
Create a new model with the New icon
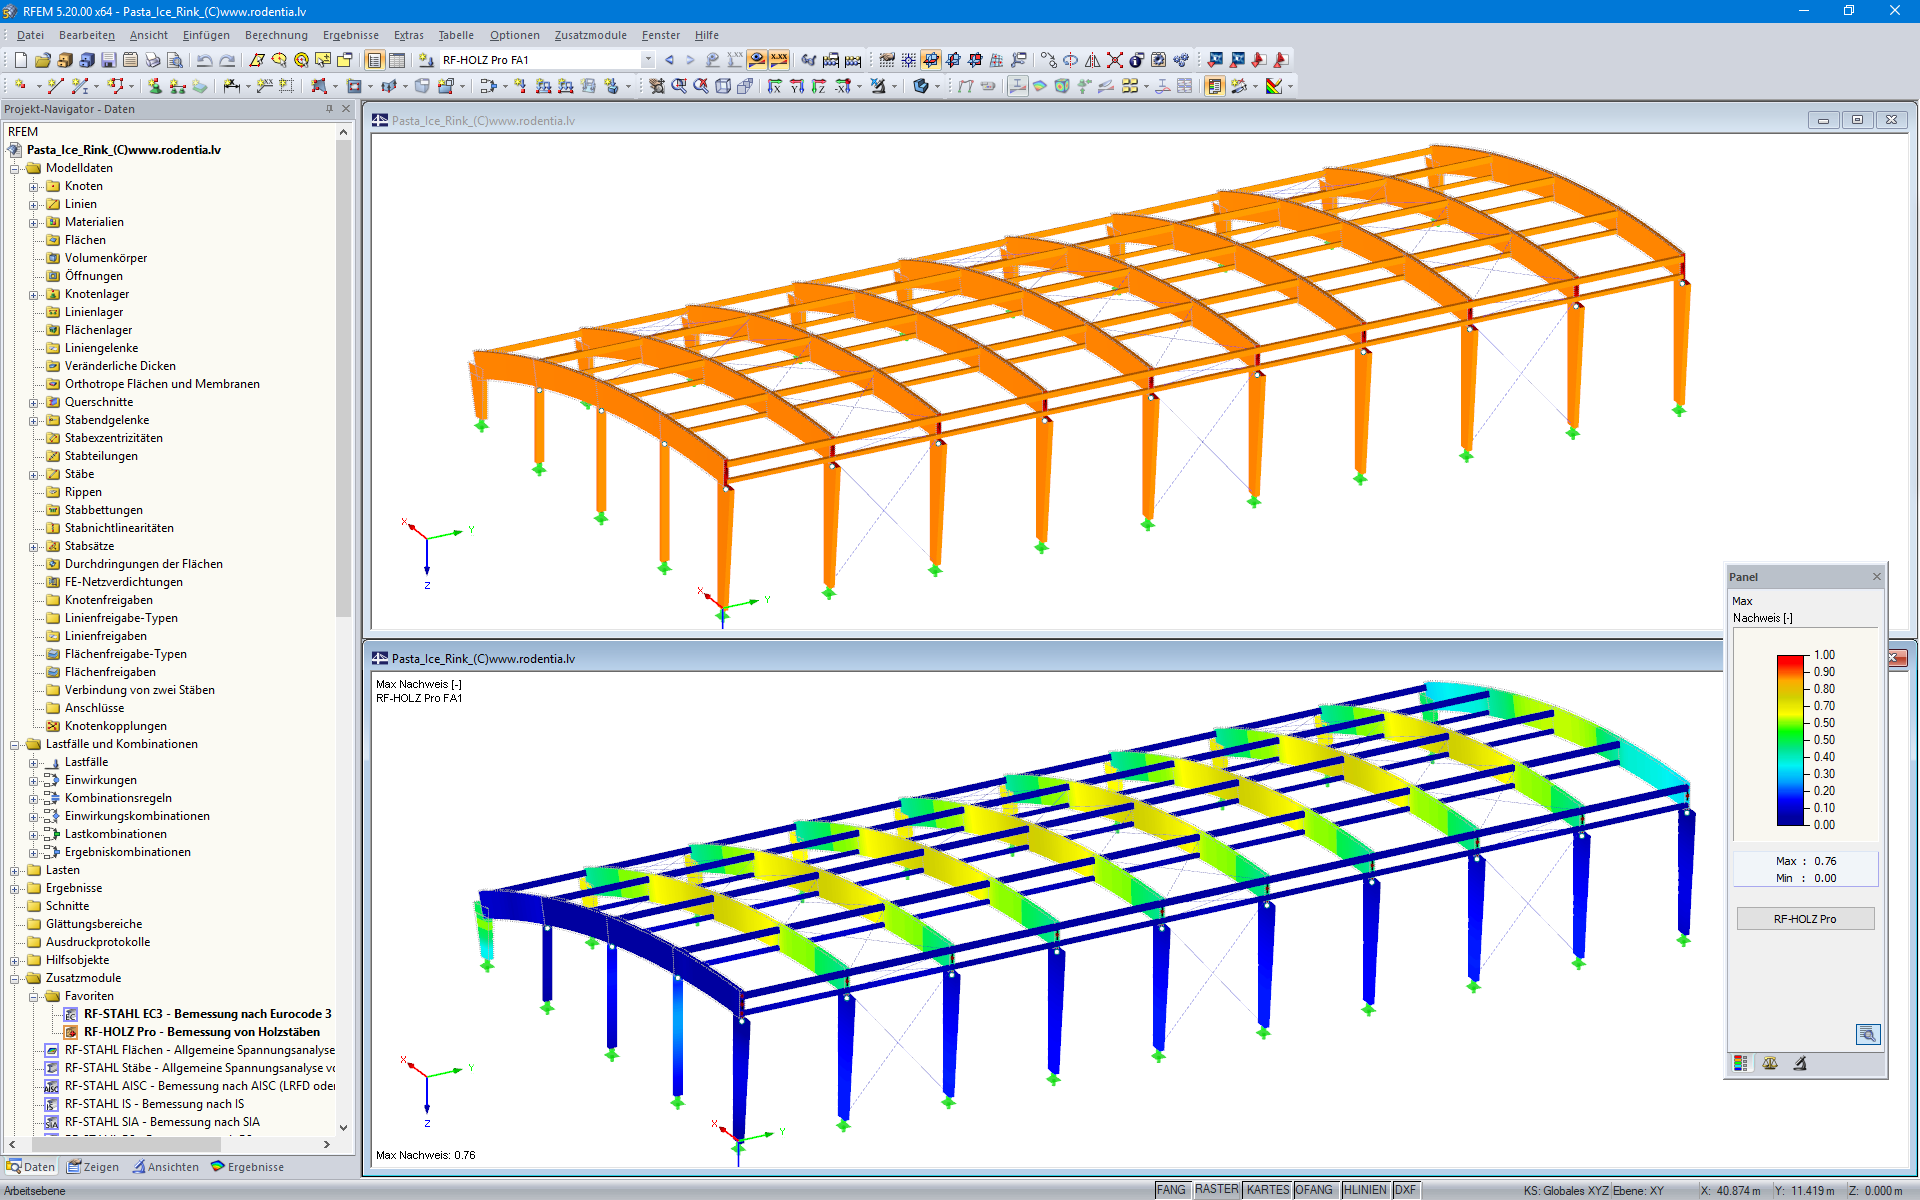click(x=20, y=60)
